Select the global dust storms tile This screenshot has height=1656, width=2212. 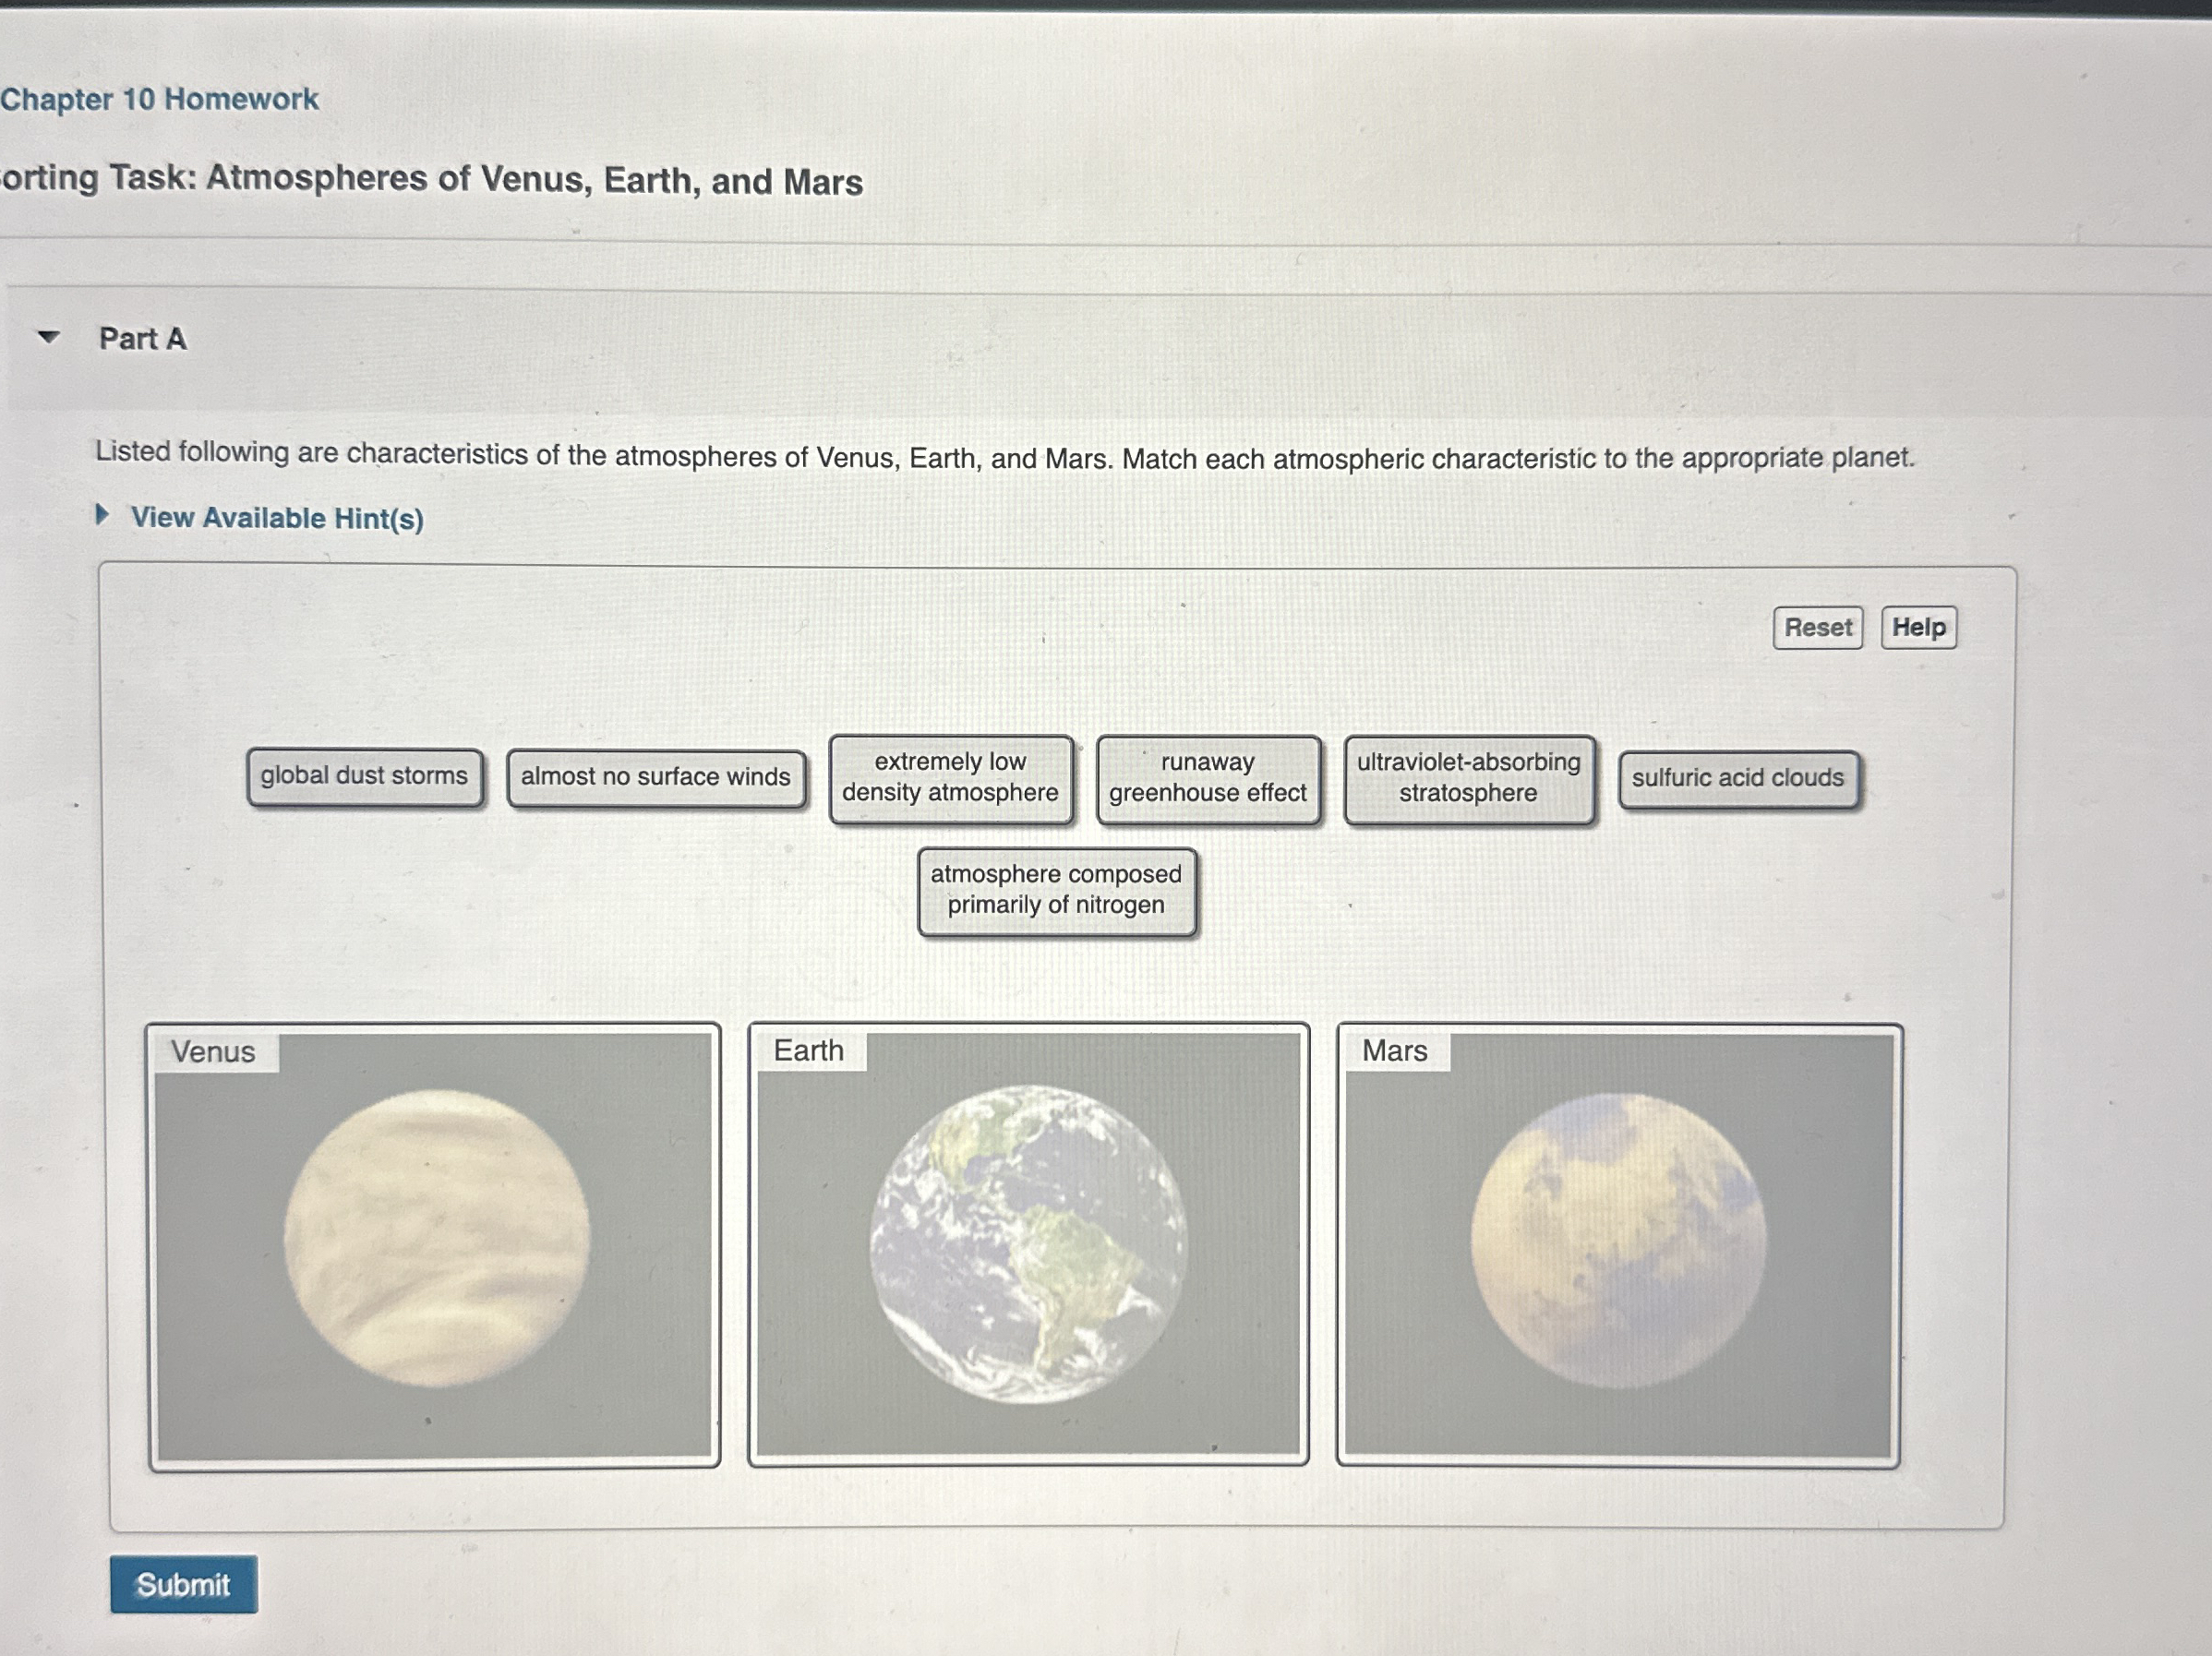tap(365, 776)
